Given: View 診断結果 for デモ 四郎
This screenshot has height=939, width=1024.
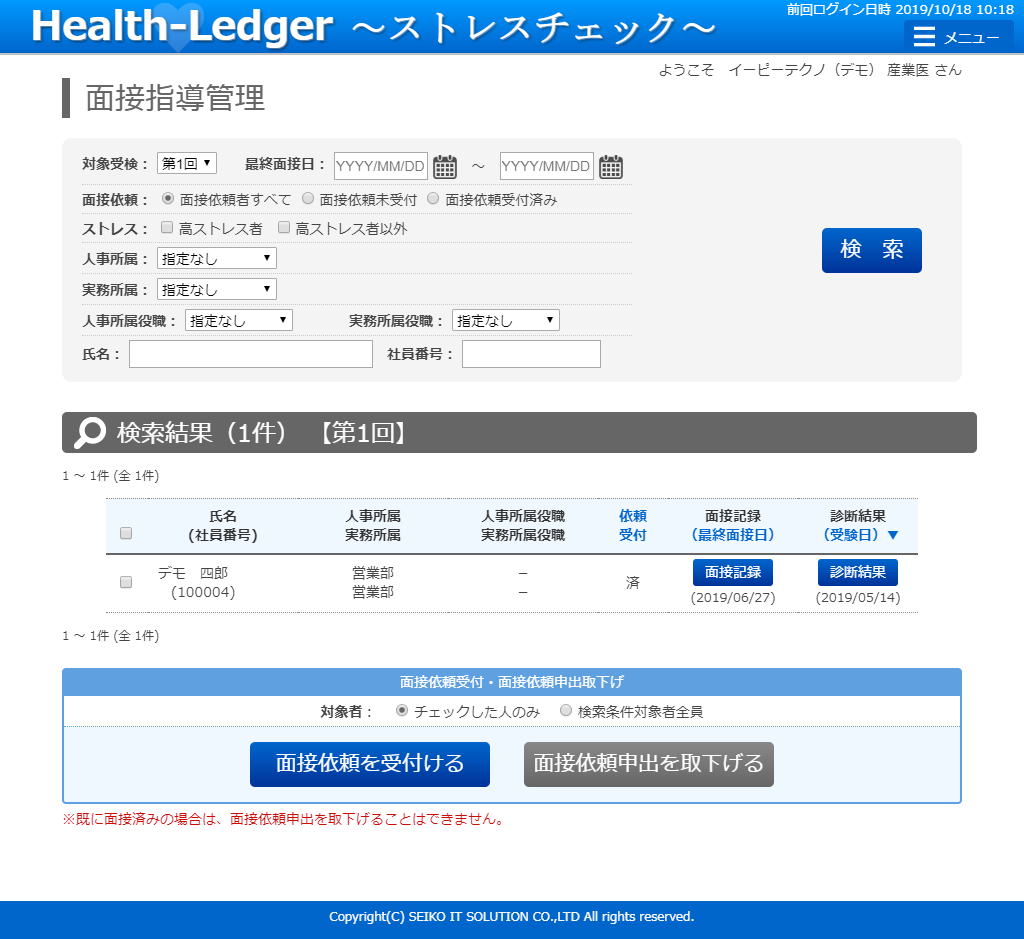Looking at the screenshot, I should tap(857, 572).
